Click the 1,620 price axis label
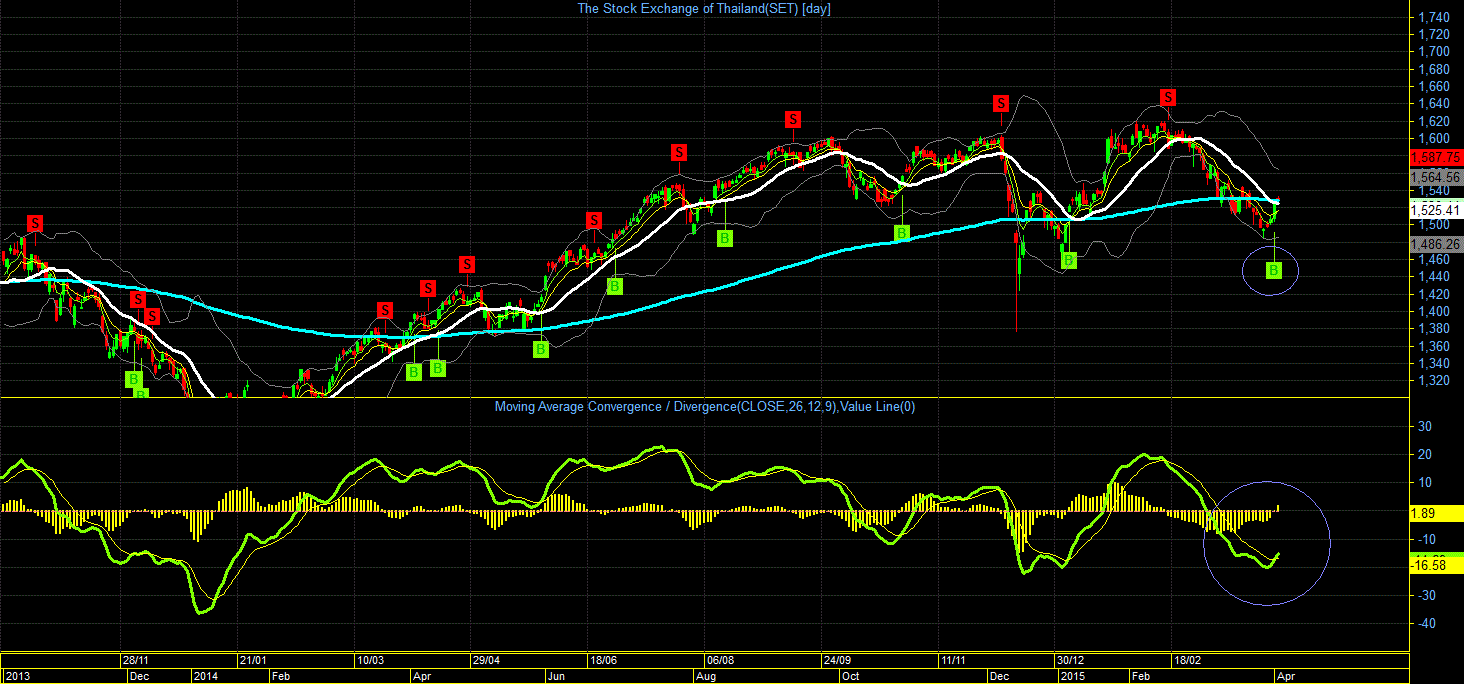The image size is (1464, 684). coord(1434,121)
